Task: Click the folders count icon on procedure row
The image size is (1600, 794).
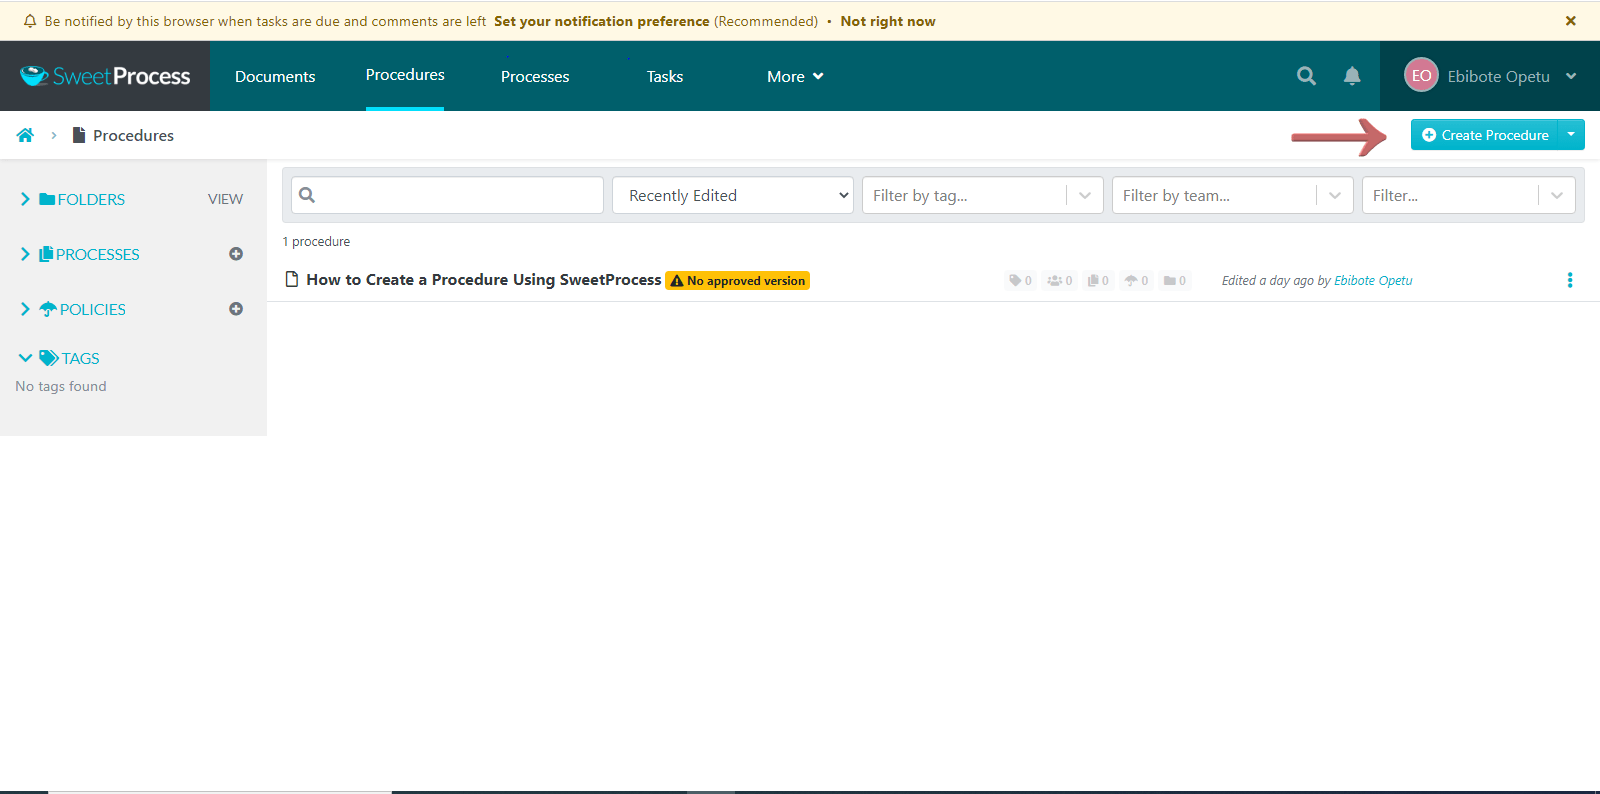Action: pos(1175,281)
